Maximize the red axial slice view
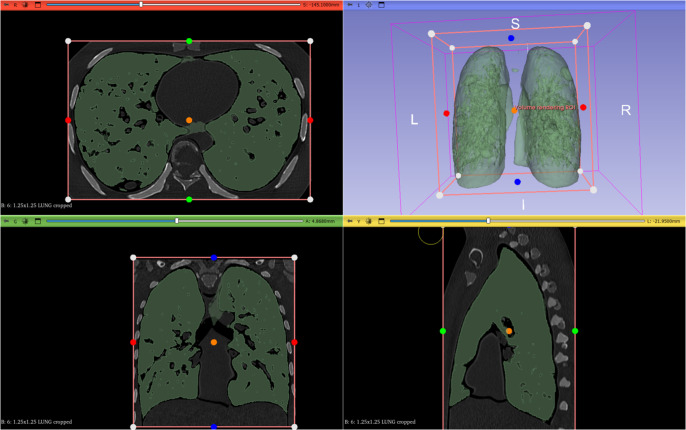The width and height of the screenshot is (686, 430). (x=38, y=5)
